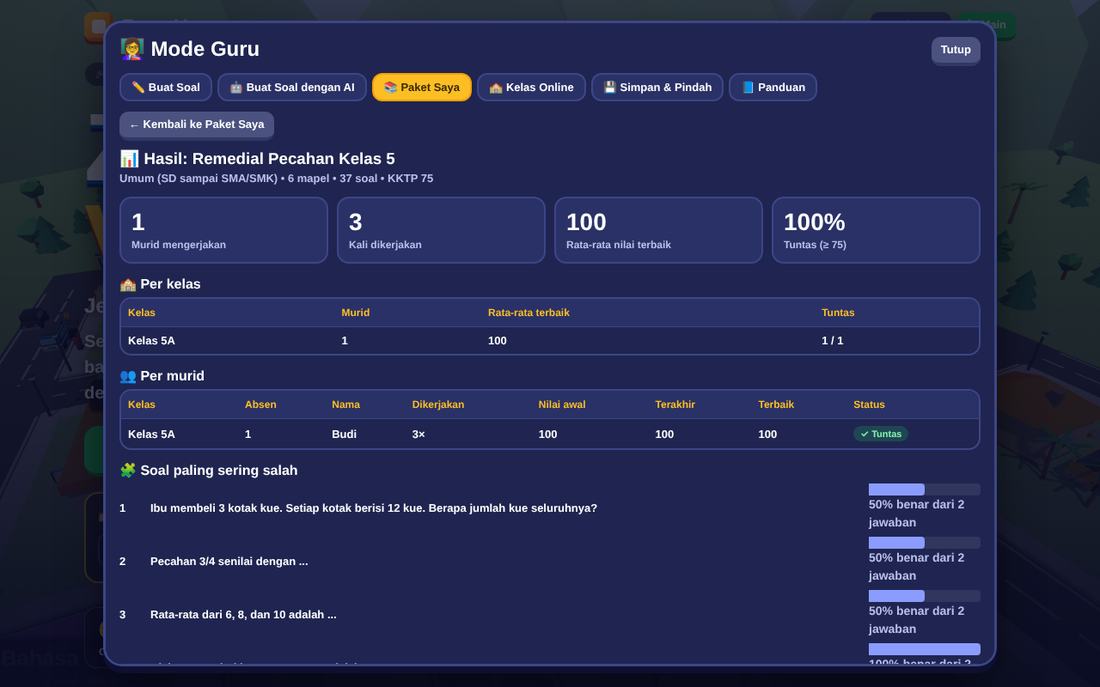Viewport: 1100px width, 687px height.
Task: Open the Buat Soal tab
Action: tap(166, 88)
